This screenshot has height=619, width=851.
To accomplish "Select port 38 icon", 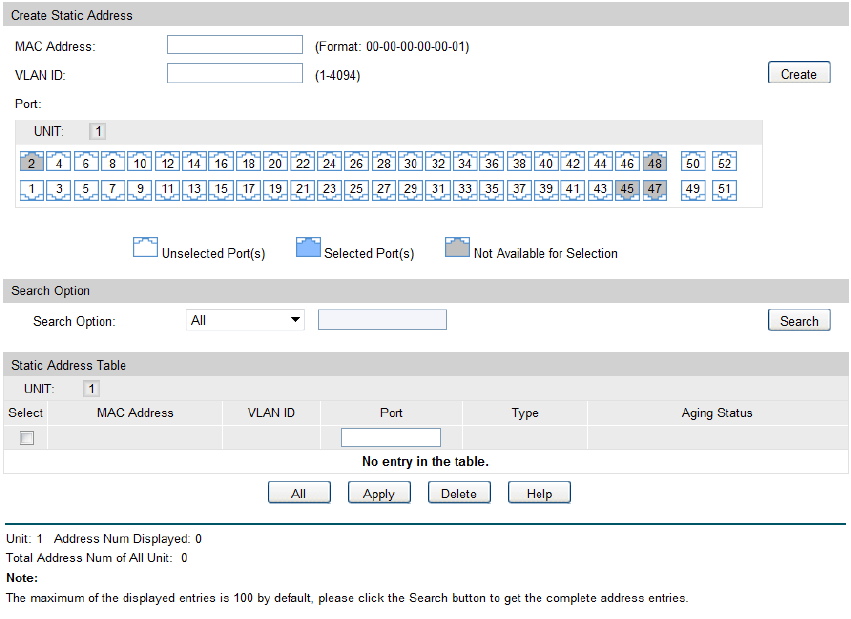I will [x=519, y=162].
